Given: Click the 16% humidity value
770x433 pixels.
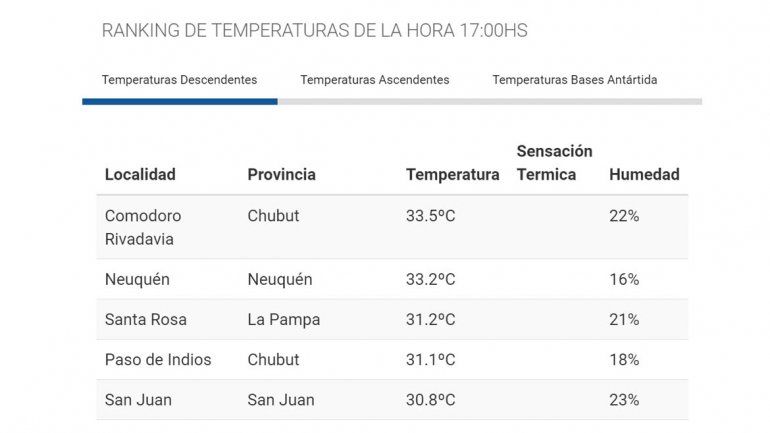Looking at the screenshot, I should [624, 280].
